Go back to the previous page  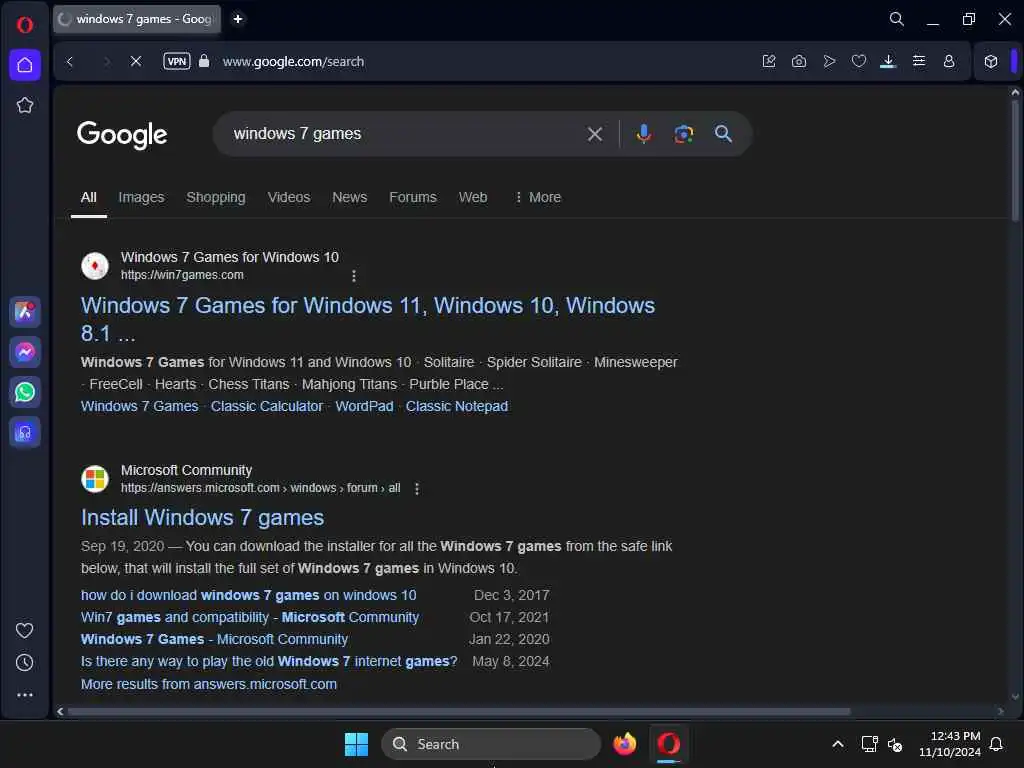coord(70,61)
